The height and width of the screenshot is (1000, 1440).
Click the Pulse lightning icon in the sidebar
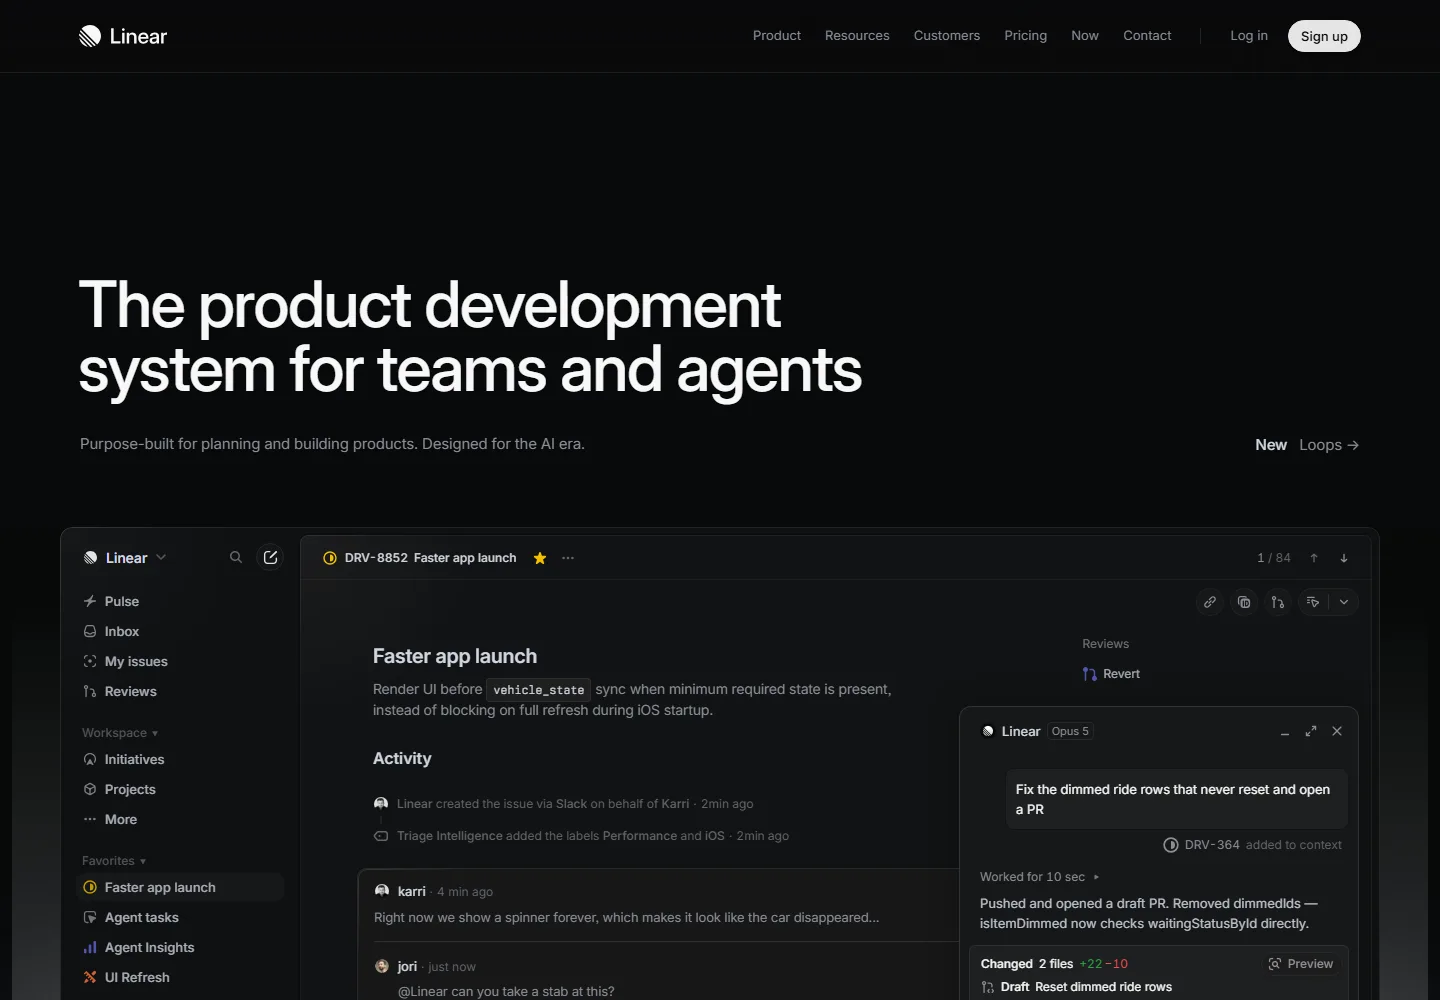(x=90, y=601)
